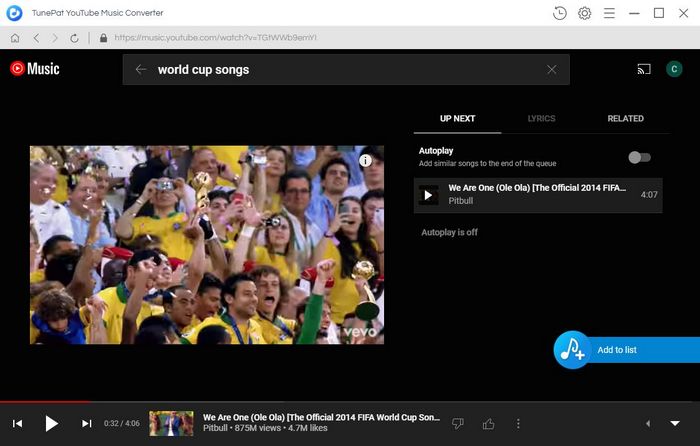Navigate forward with the right arrow
This screenshot has height=446, width=700.
coord(55,38)
